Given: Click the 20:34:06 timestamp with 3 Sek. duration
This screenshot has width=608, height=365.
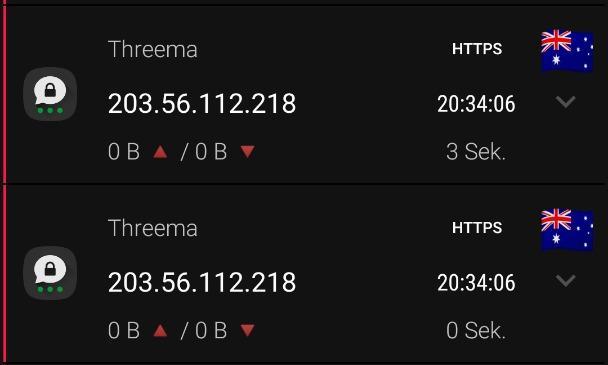Looking at the screenshot, I should (x=476, y=104).
